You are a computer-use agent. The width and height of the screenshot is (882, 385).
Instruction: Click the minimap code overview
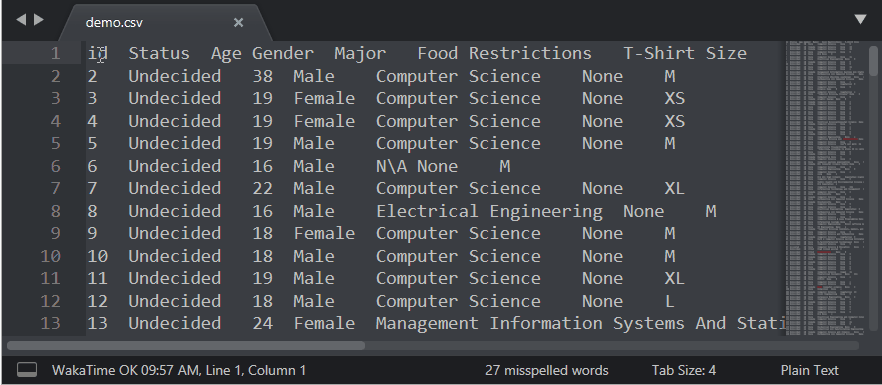[826, 188]
